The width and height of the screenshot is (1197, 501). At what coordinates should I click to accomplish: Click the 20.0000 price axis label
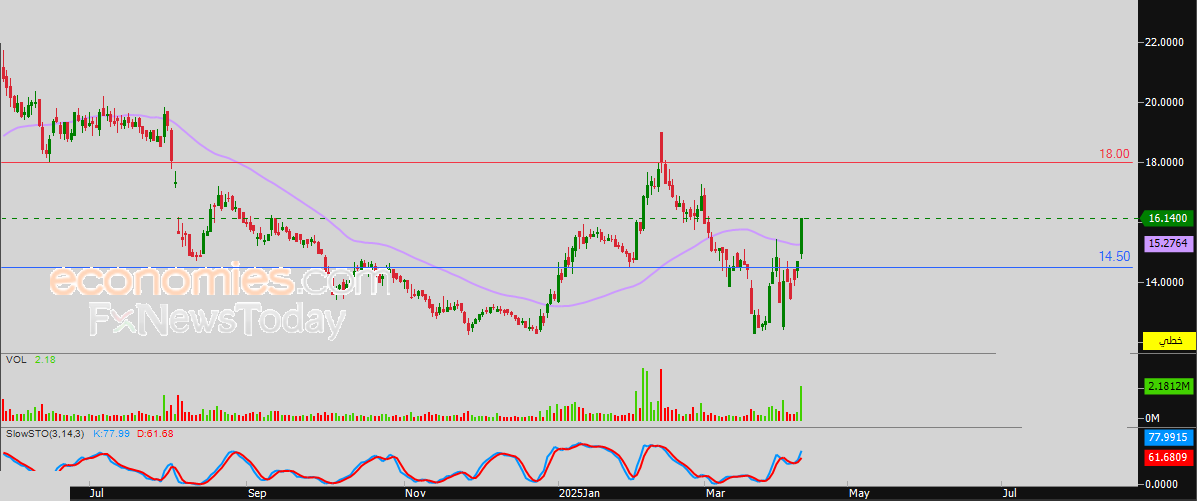(1163, 102)
